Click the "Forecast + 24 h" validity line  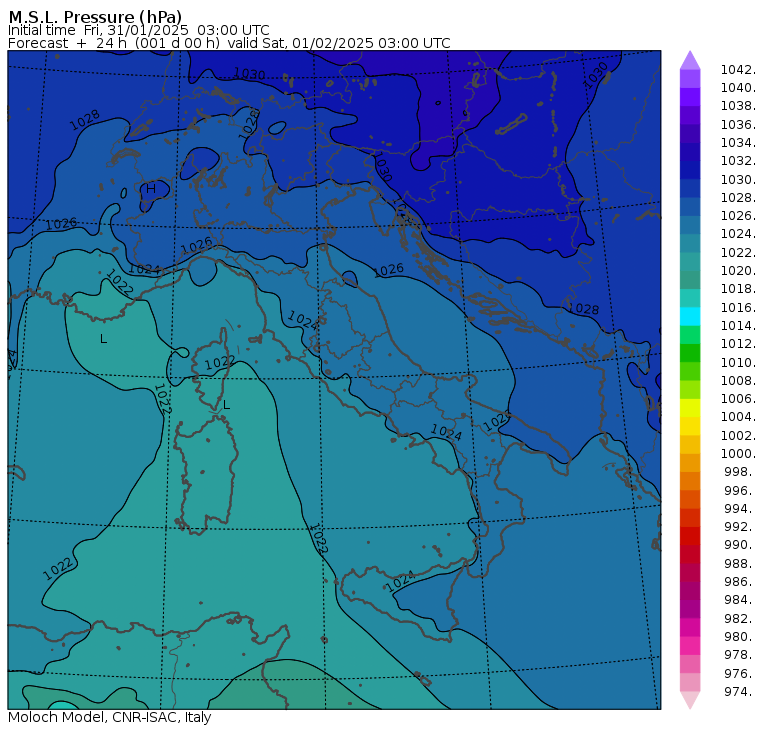pos(229,43)
